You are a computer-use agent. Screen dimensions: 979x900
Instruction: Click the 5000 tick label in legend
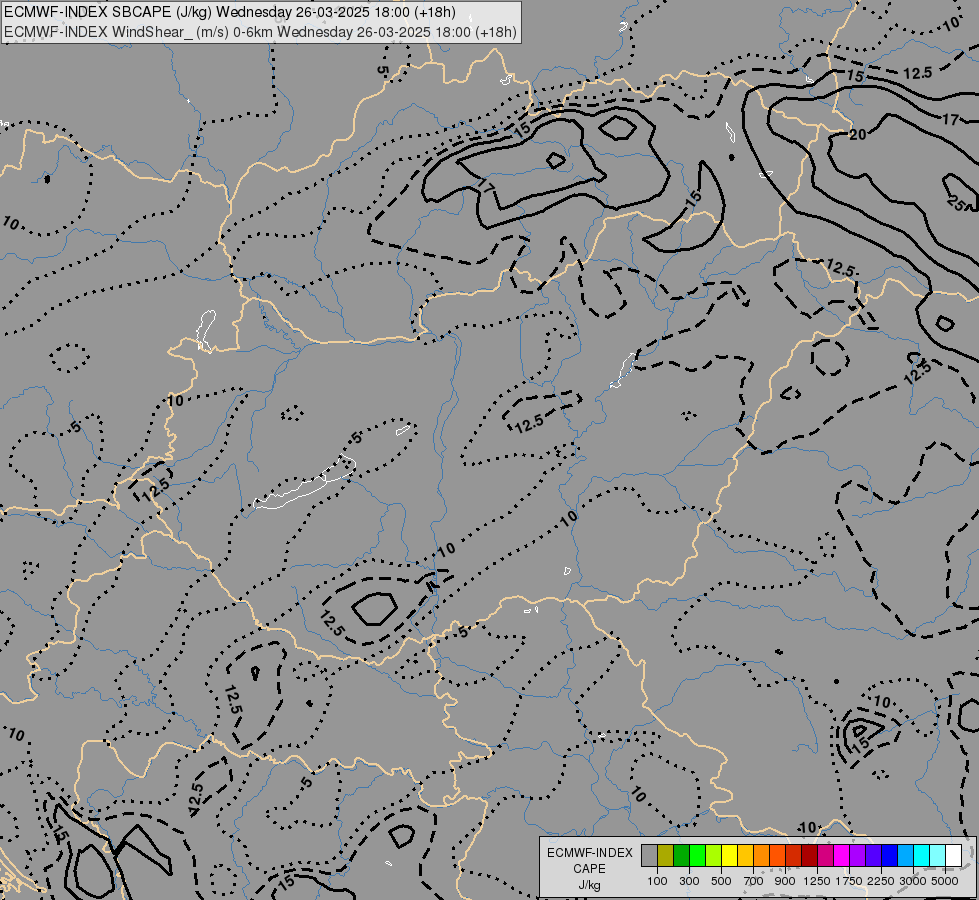[945, 881]
